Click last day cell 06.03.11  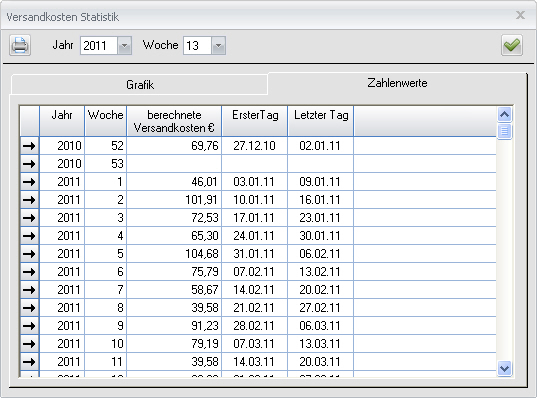(x=321, y=326)
